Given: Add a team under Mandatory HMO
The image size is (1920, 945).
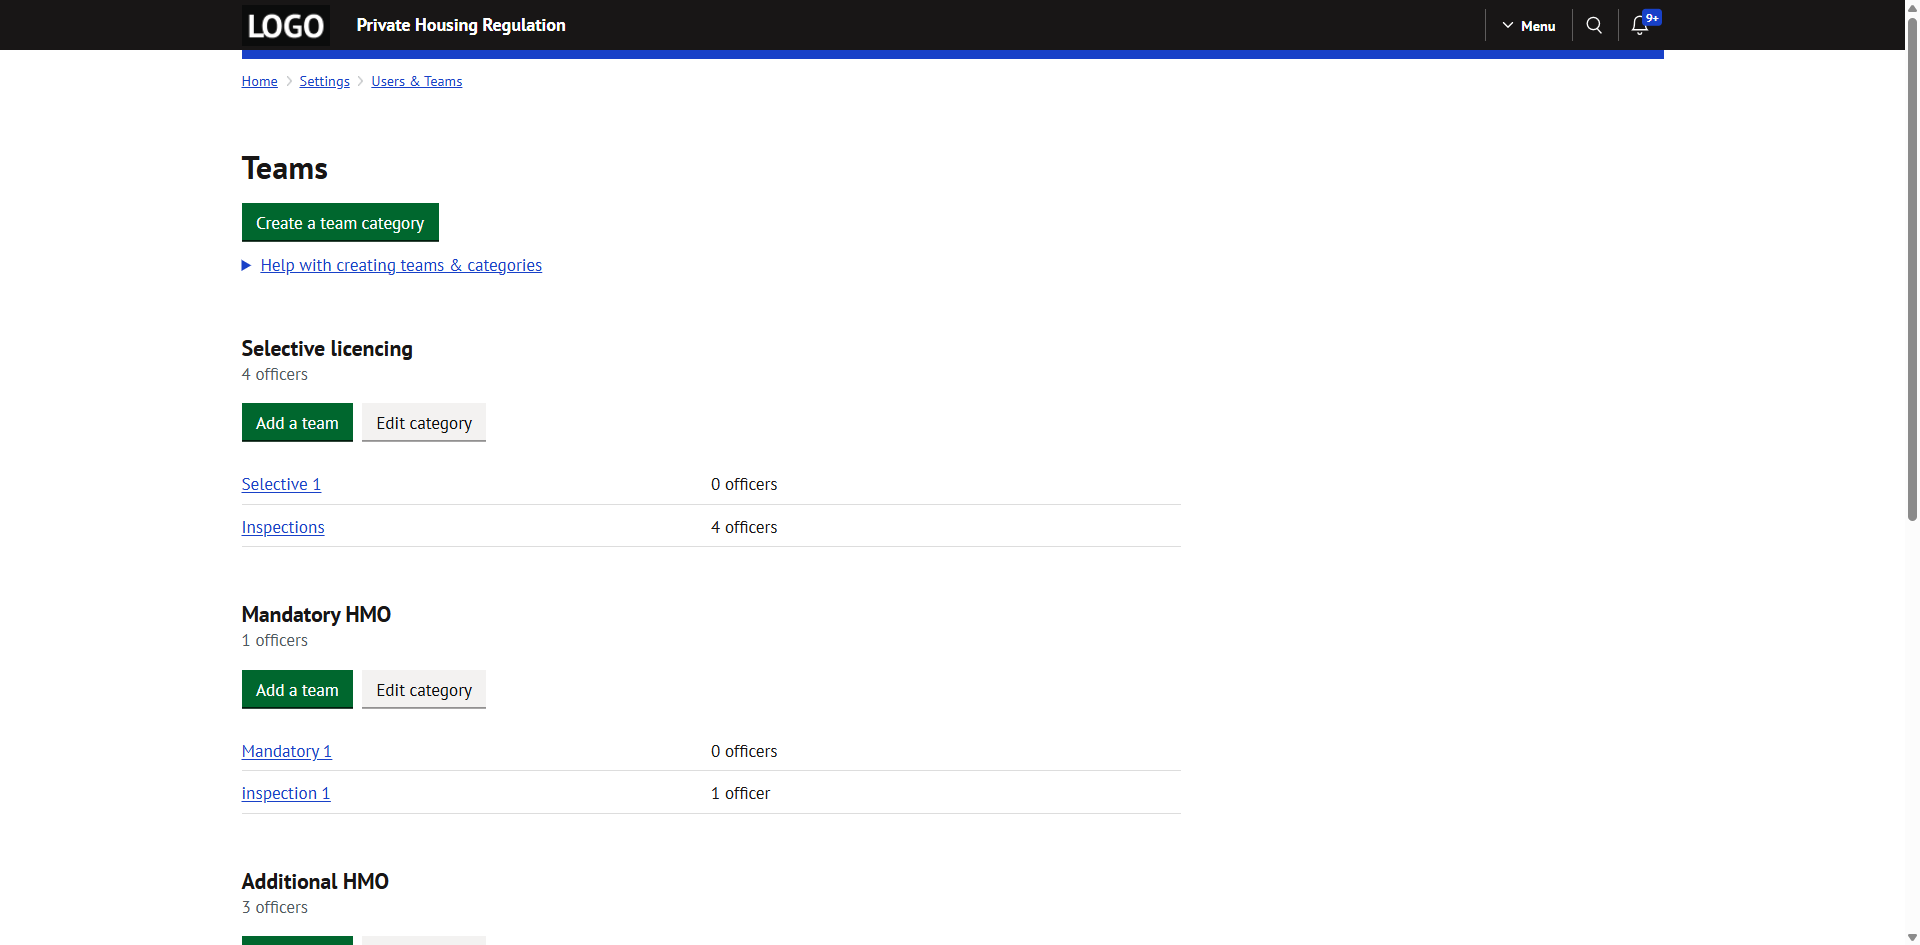Looking at the screenshot, I should pos(297,690).
